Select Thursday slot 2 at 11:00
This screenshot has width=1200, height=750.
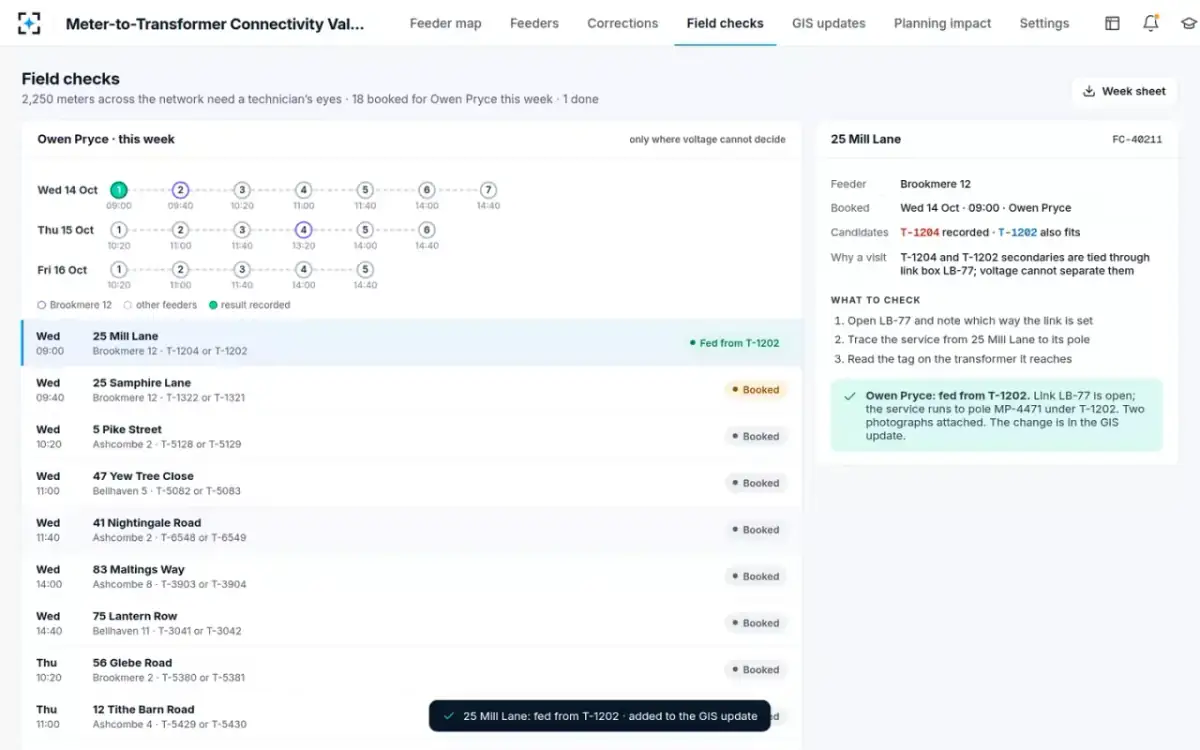[x=180, y=230]
